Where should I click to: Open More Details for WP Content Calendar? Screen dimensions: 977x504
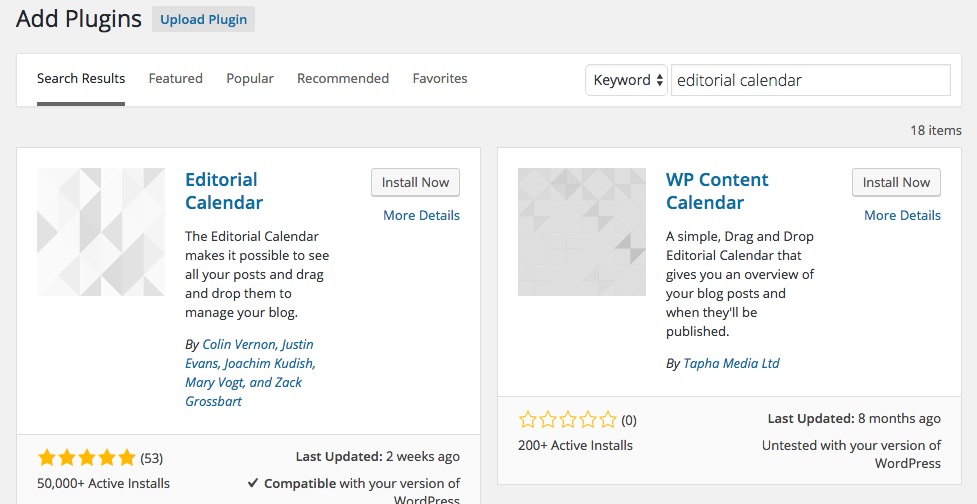[x=902, y=216]
